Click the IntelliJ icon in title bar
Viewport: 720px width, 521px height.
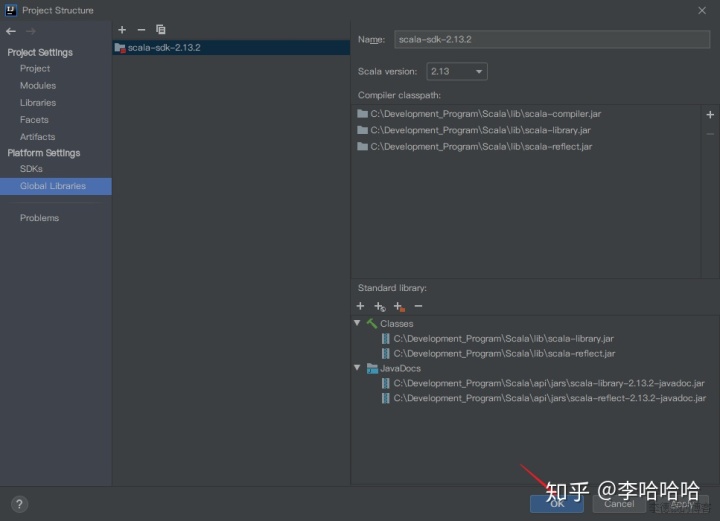pos(11,10)
